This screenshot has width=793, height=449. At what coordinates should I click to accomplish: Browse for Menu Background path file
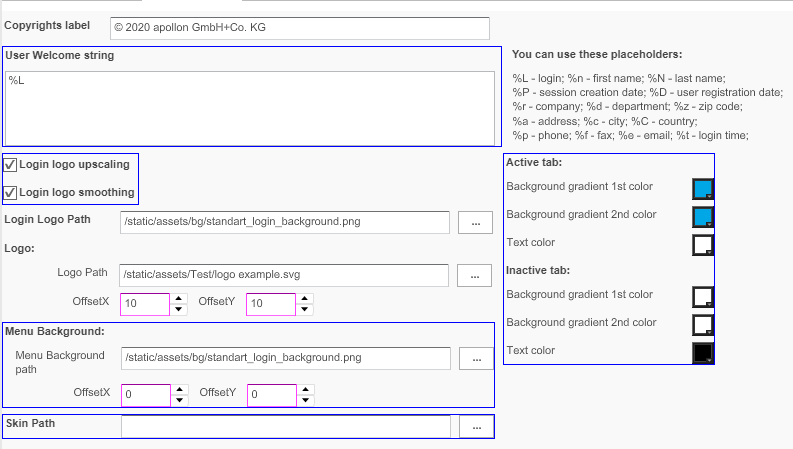tap(476, 358)
